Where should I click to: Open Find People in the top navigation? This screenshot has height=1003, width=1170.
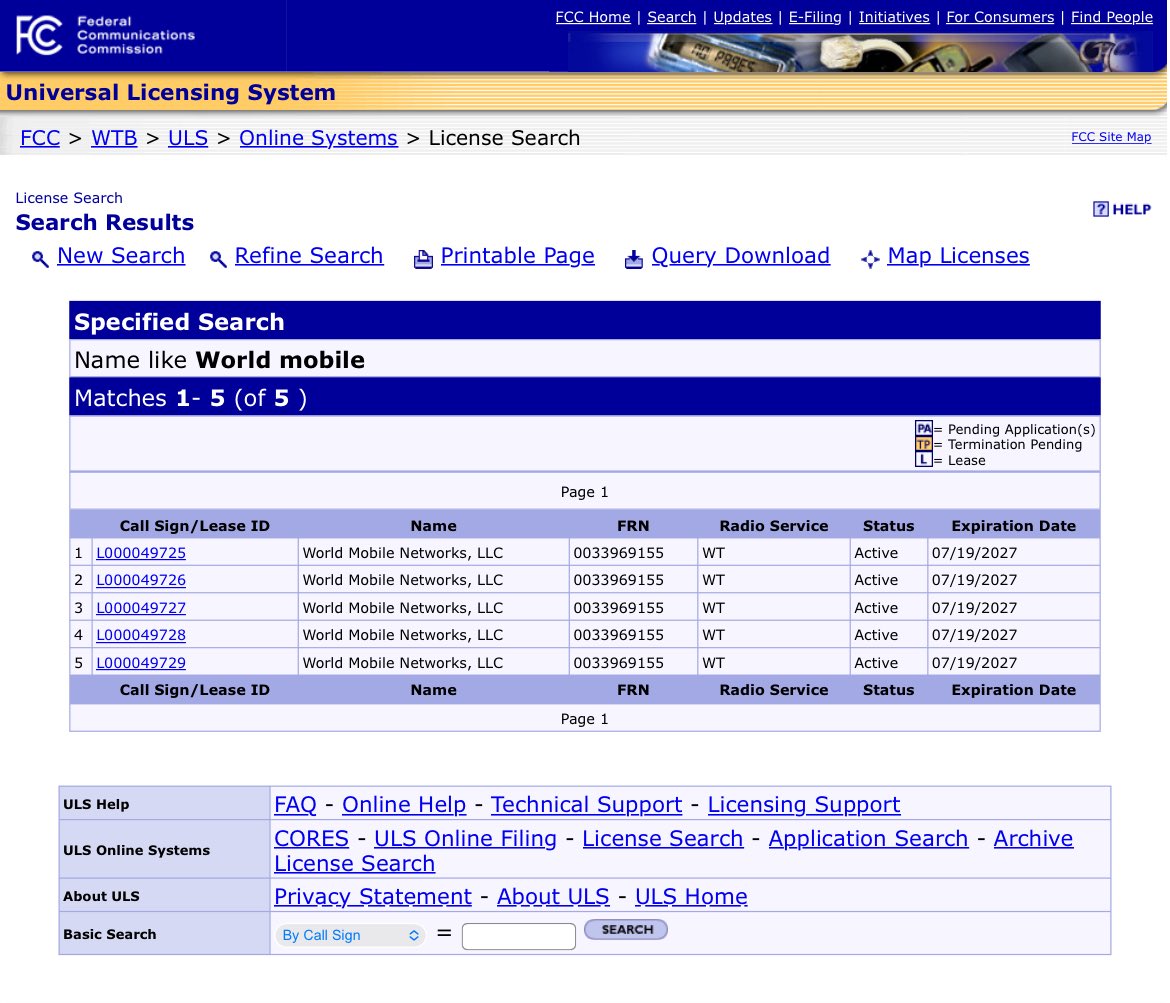click(1112, 17)
